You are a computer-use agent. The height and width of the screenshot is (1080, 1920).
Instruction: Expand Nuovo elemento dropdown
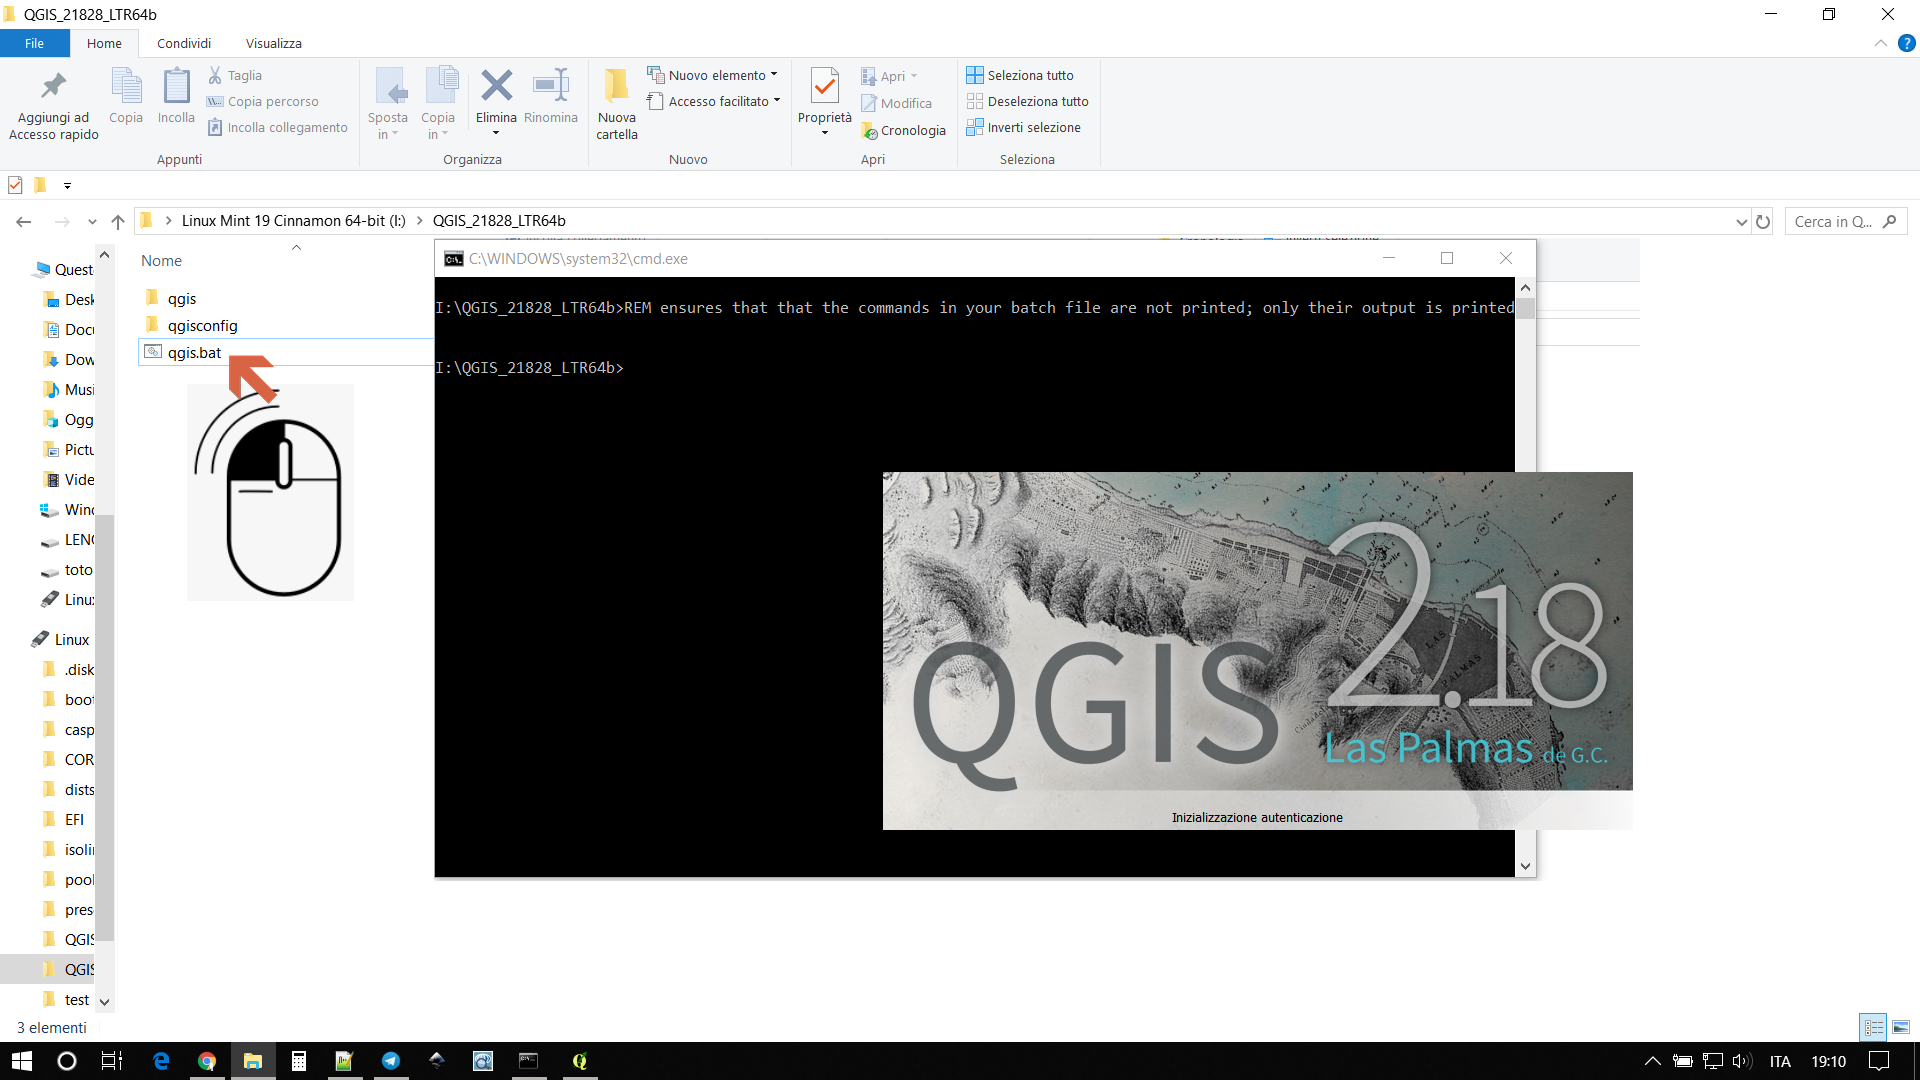774,75
